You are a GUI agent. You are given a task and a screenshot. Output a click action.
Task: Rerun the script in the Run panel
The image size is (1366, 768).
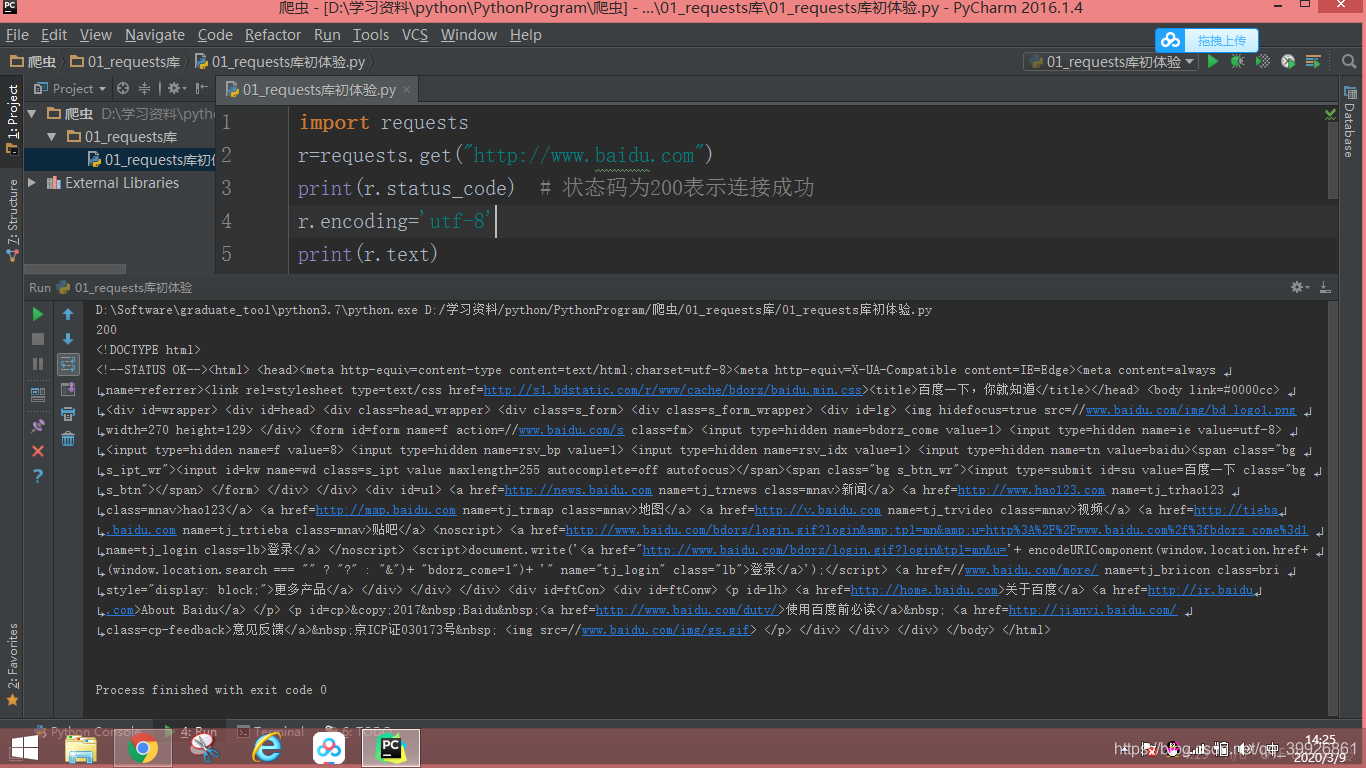click(x=38, y=314)
